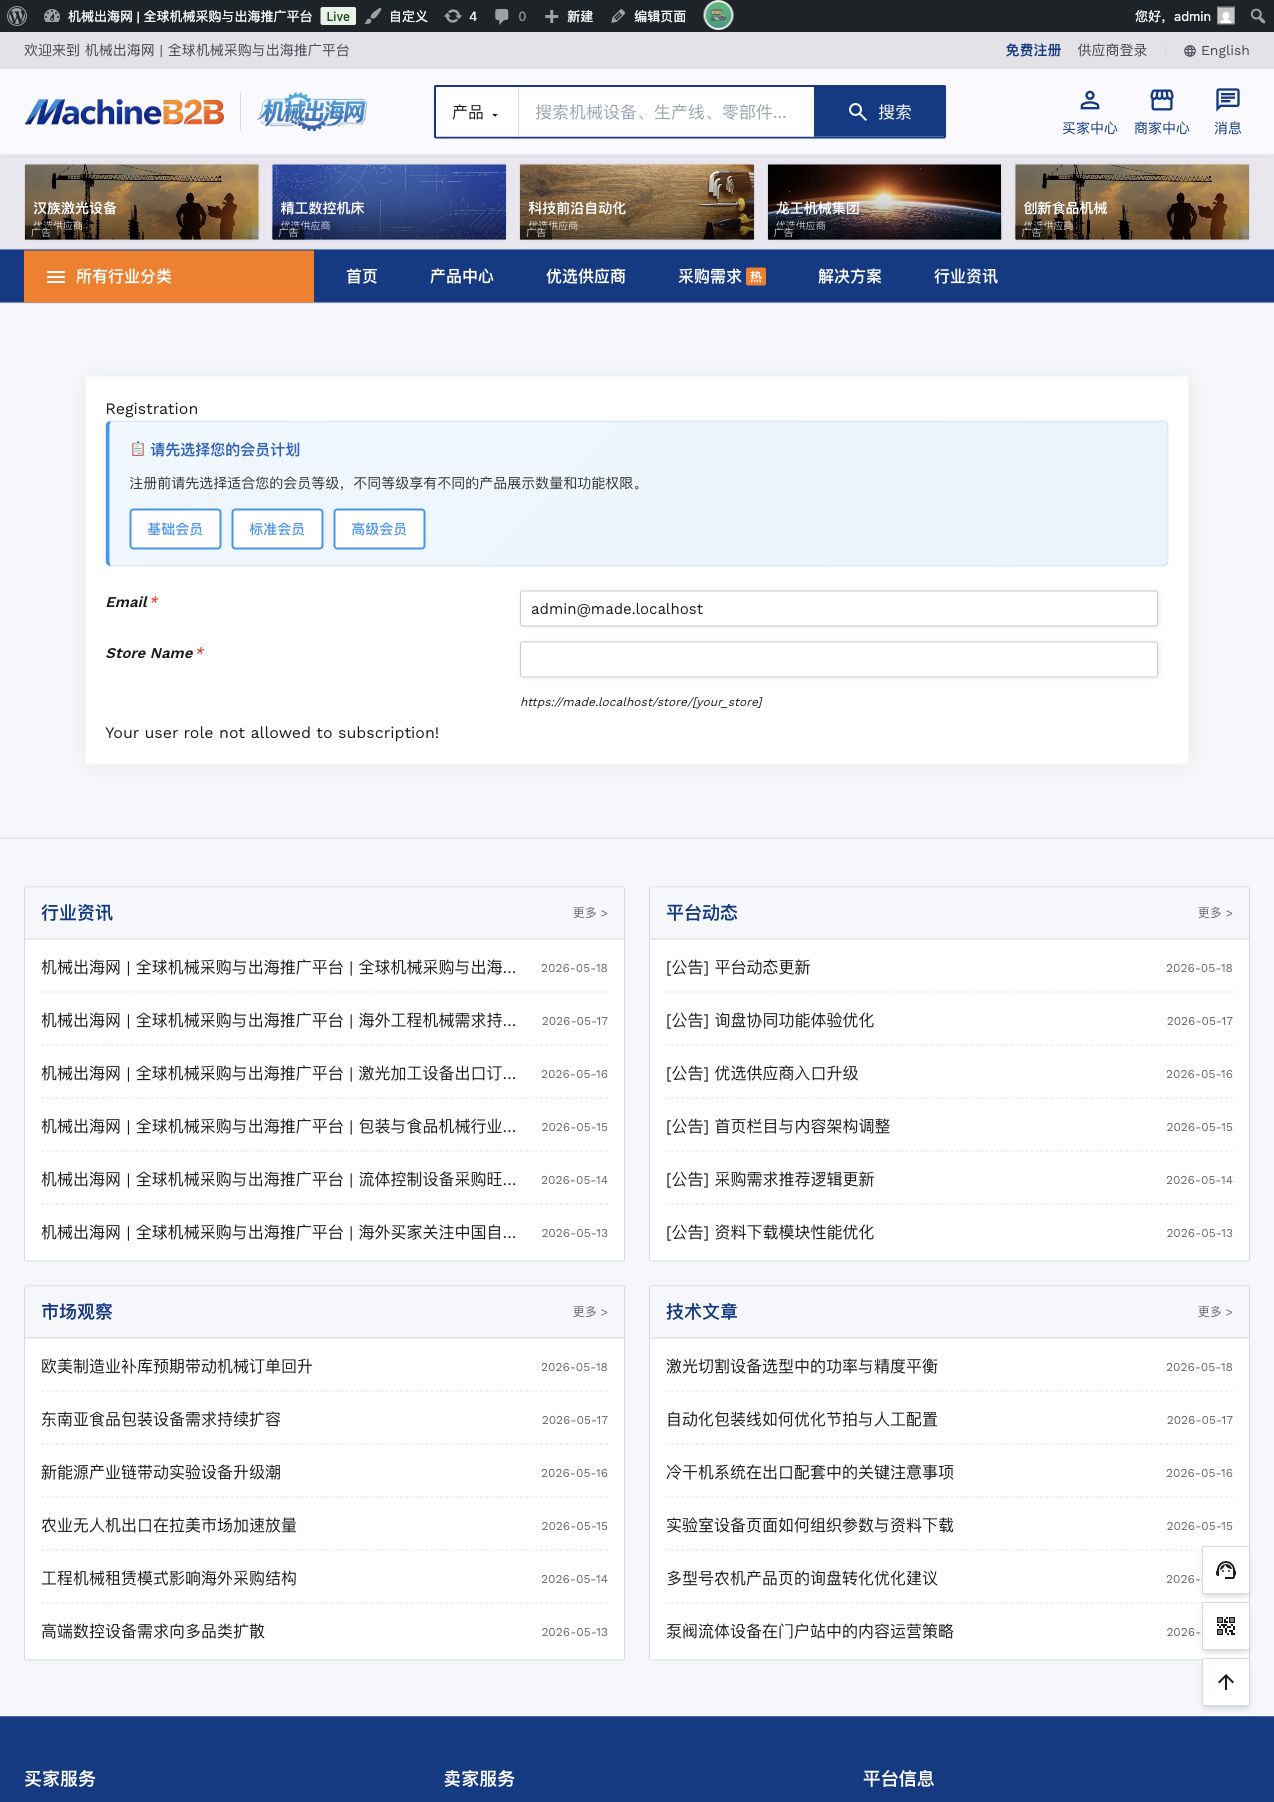This screenshot has width=1274, height=1802.
Task: Expand the 所有行业分类 category menu
Action: pyautogui.click(x=169, y=276)
